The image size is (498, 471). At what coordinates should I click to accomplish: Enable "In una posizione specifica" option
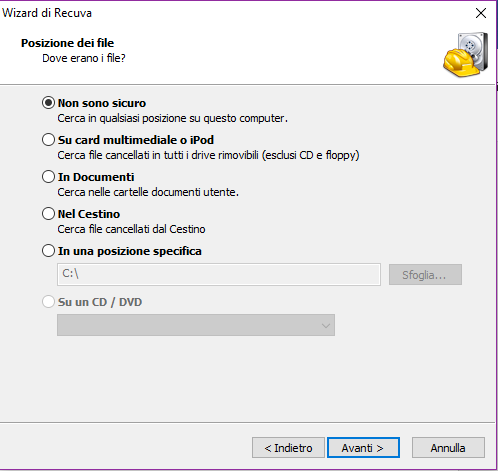48,251
